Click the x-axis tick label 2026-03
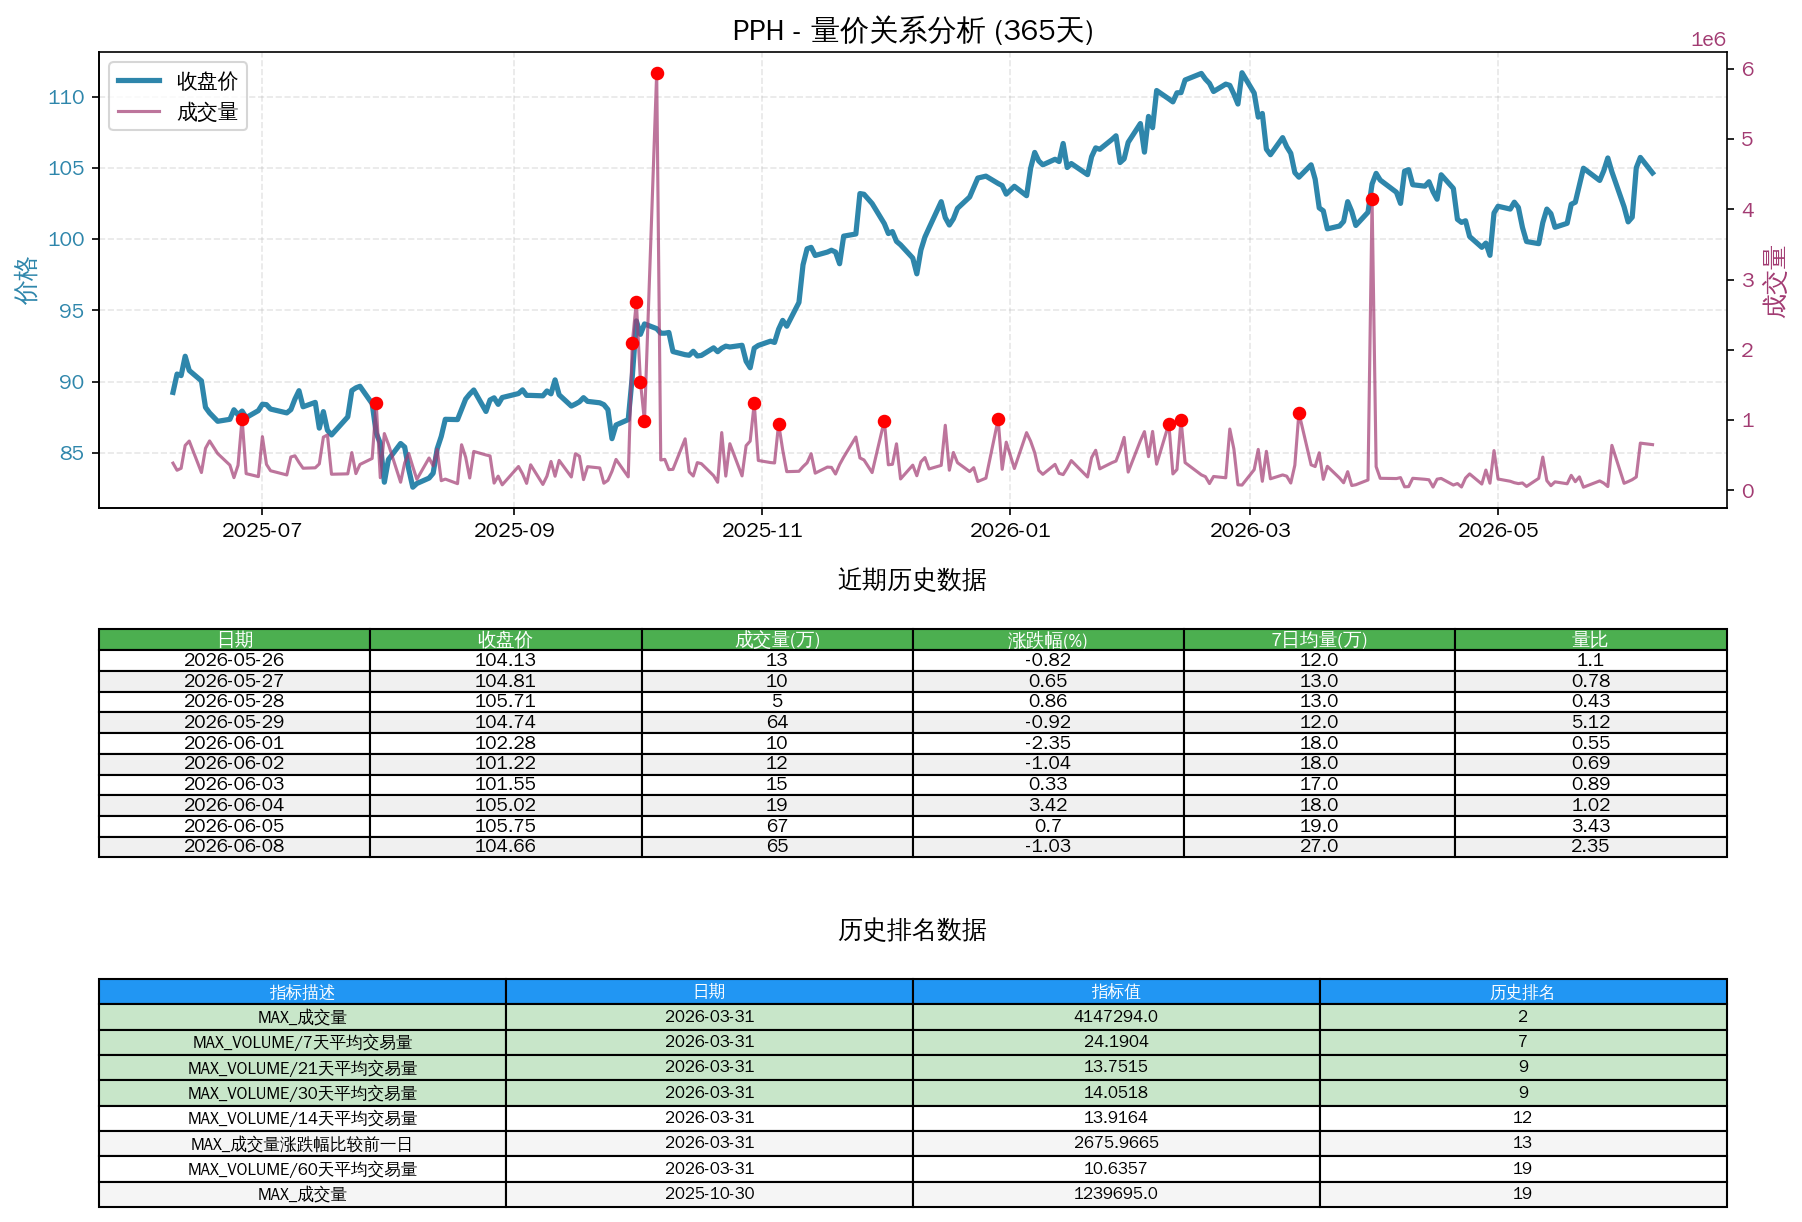1802x1222 pixels. point(1250,530)
